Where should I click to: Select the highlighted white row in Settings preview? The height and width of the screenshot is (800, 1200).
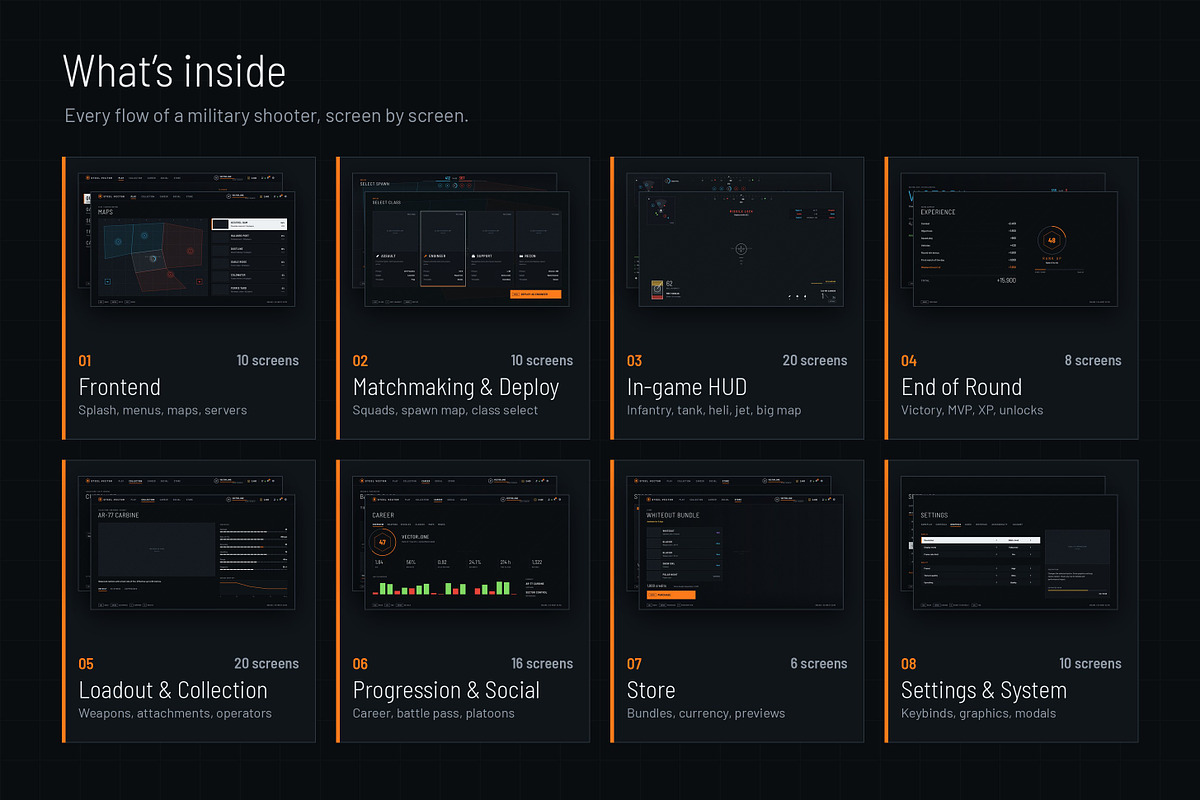click(x=980, y=540)
